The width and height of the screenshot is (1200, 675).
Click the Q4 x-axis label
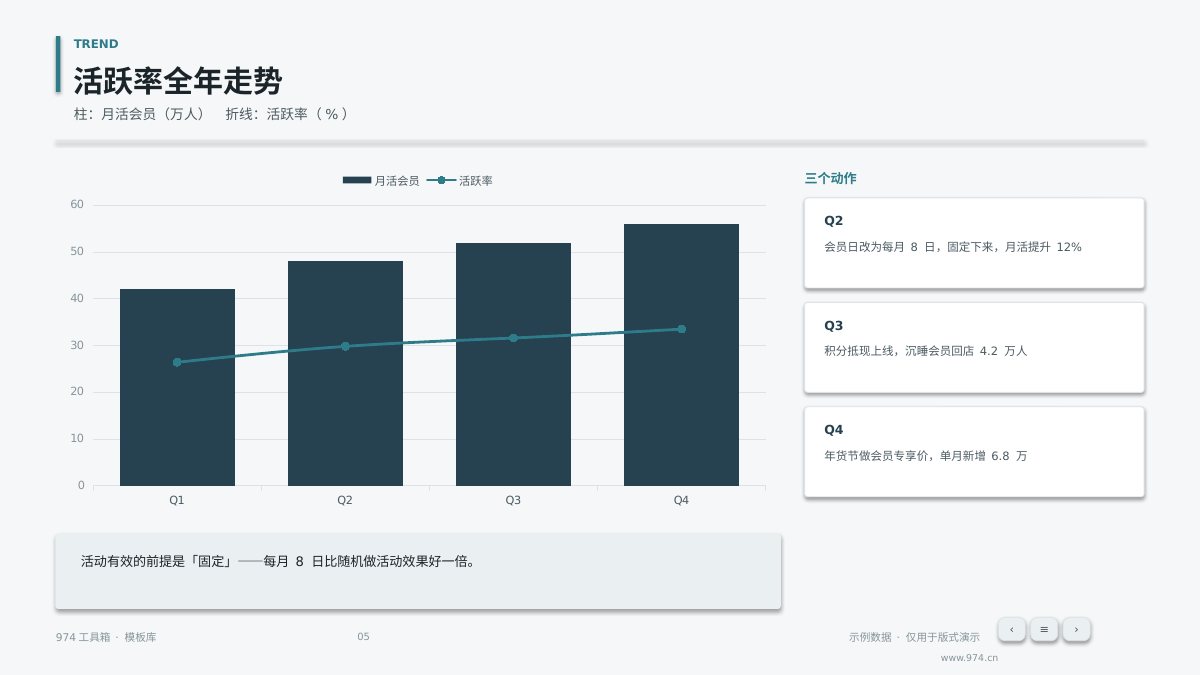681,500
